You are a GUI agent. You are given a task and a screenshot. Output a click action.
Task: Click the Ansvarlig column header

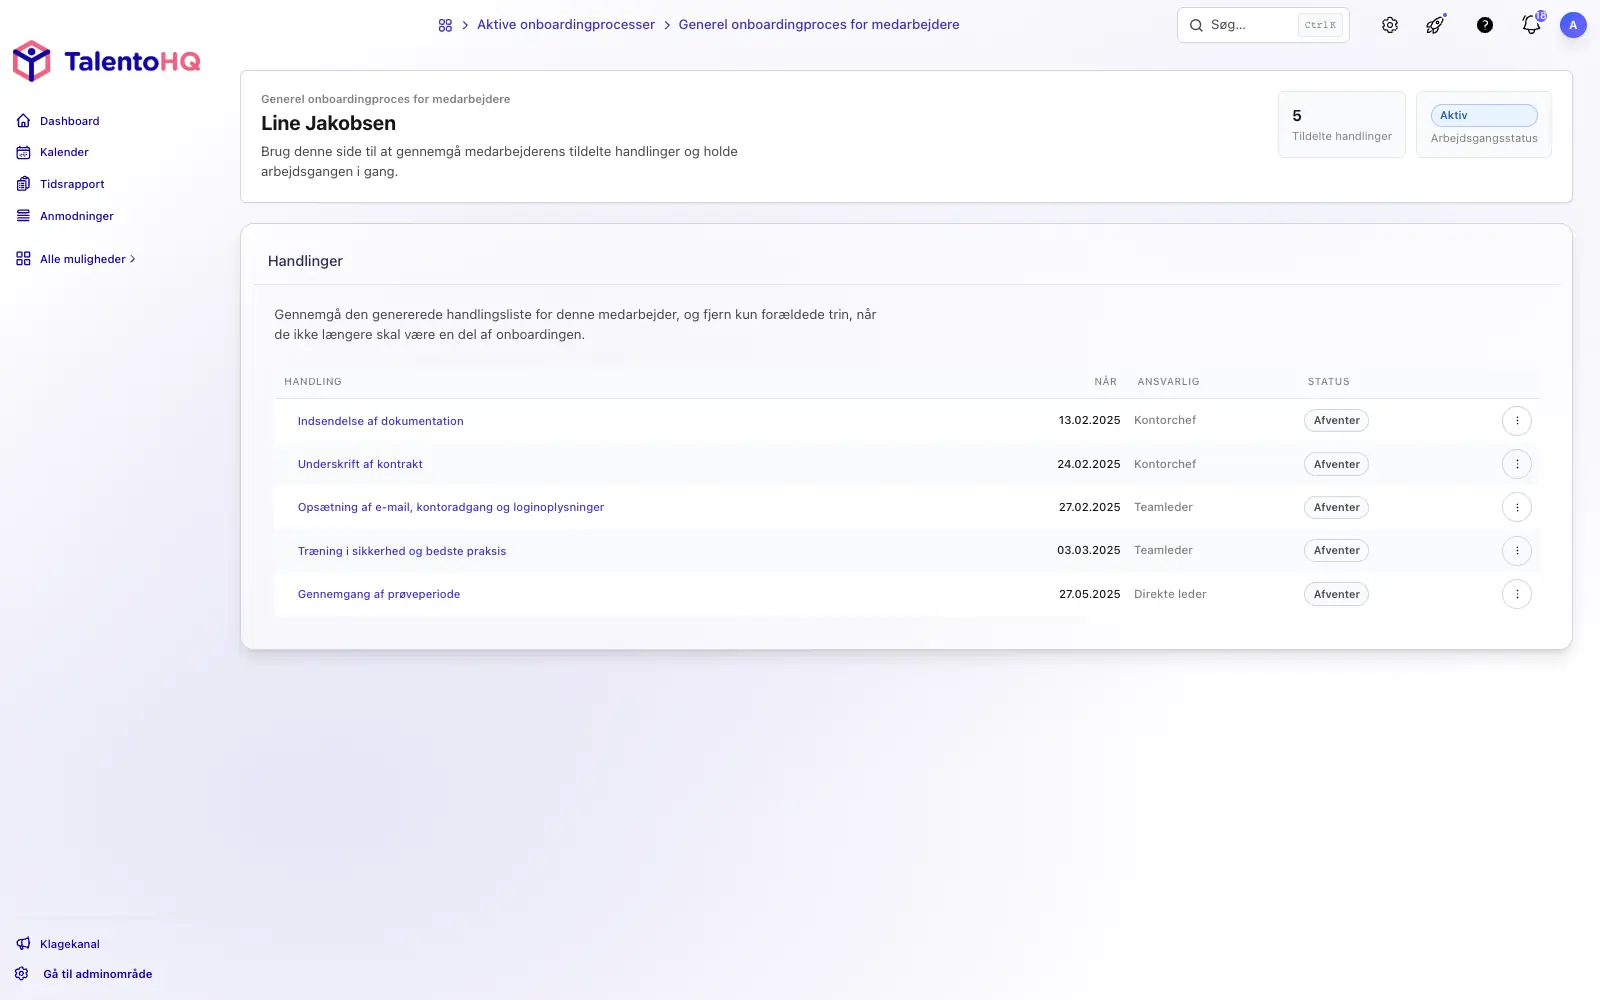pyautogui.click(x=1168, y=382)
